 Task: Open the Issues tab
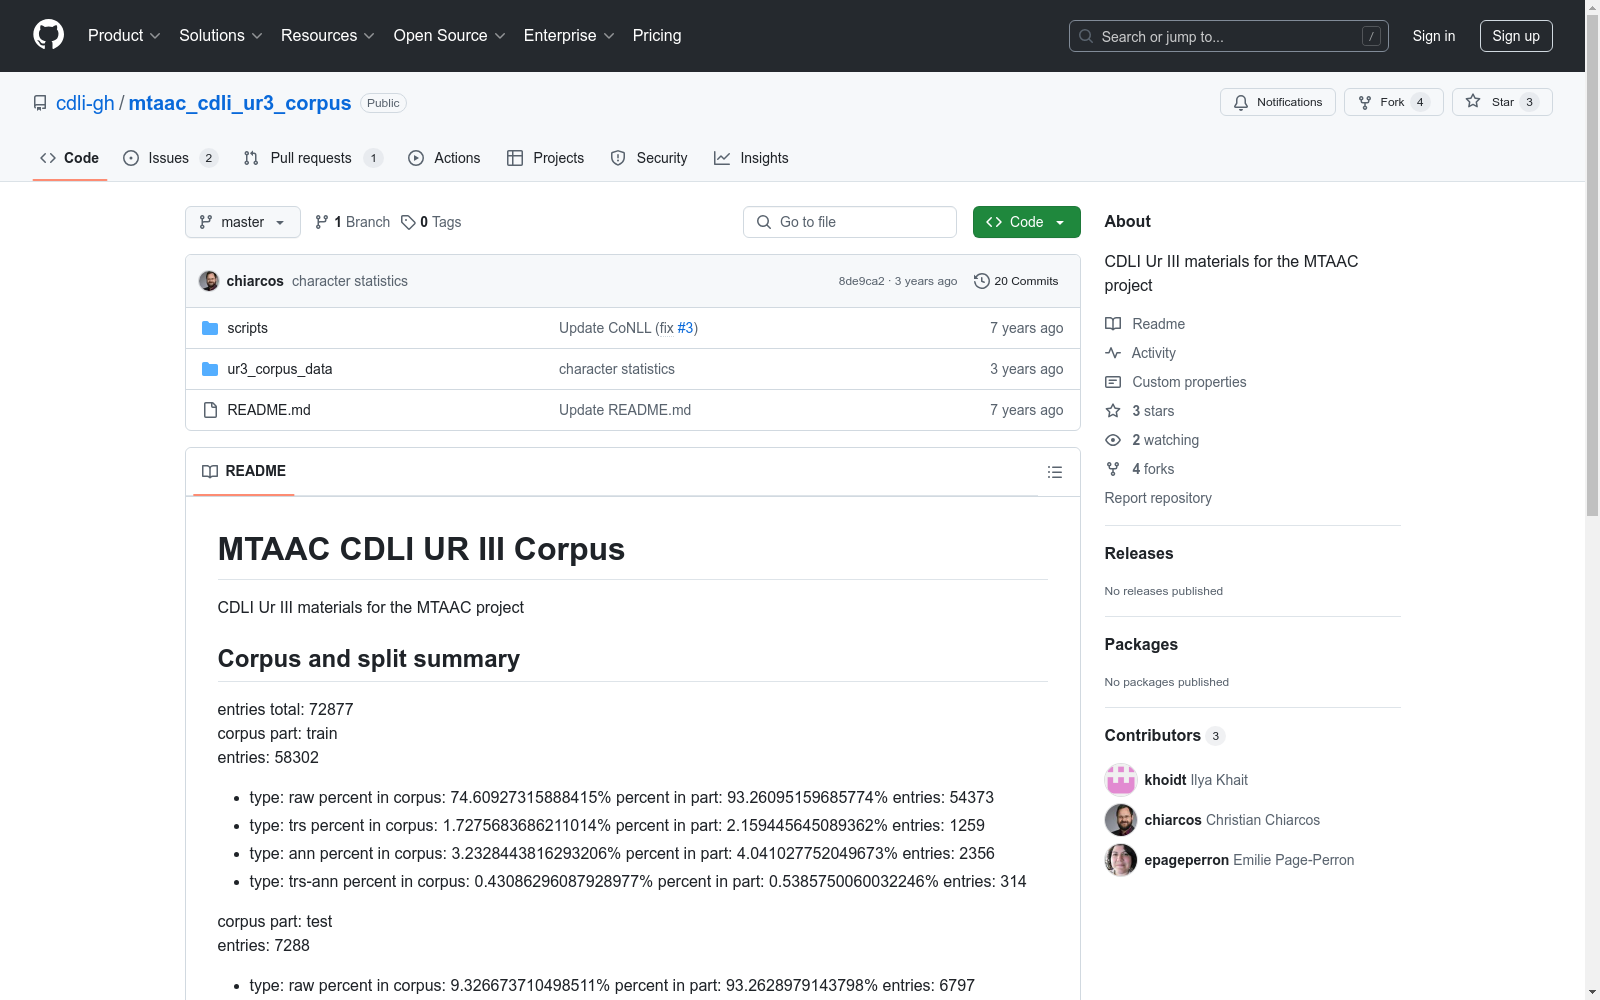click(x=170, y=158)
